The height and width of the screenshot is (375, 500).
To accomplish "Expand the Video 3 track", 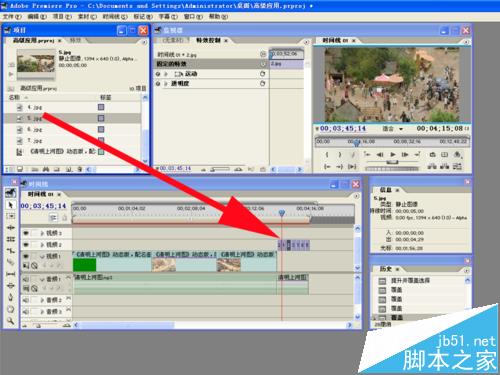I will pyautogui.click(x=42, y=233).
